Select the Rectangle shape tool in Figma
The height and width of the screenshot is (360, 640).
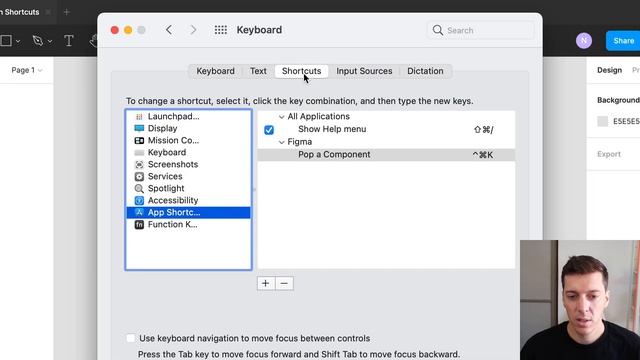click(6, 41)
